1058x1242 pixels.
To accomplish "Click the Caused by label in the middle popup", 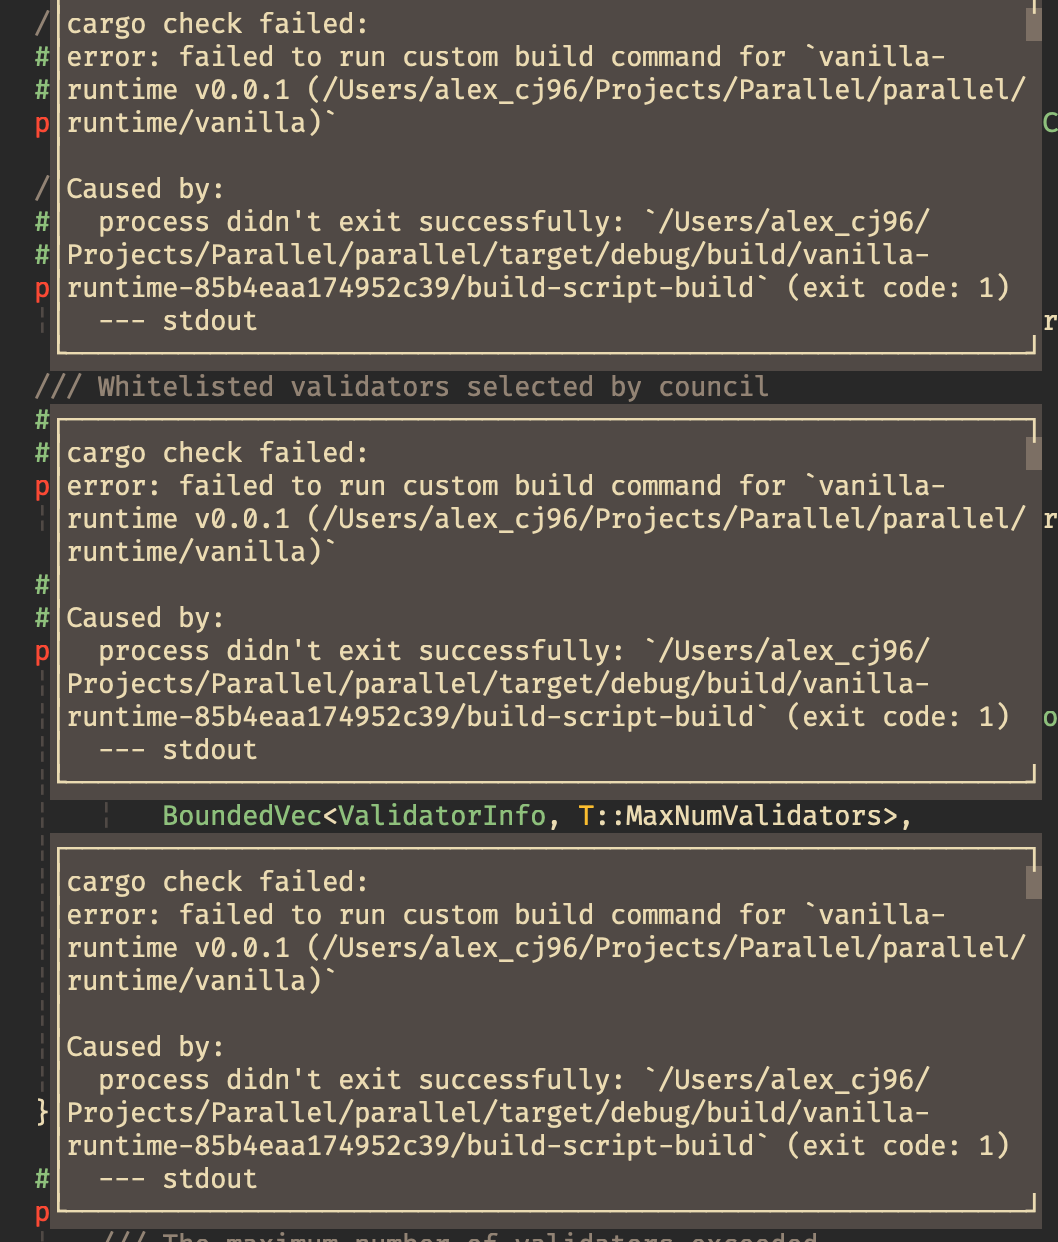I will 144,617.
